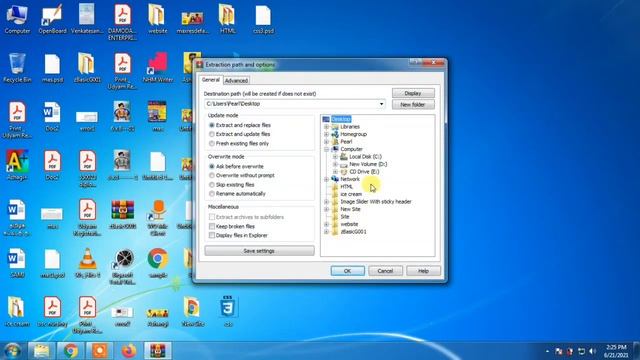Expand Image Slider With sticky header folder
The height and width of the screenshot is (360, 640).
coord(327,202)
